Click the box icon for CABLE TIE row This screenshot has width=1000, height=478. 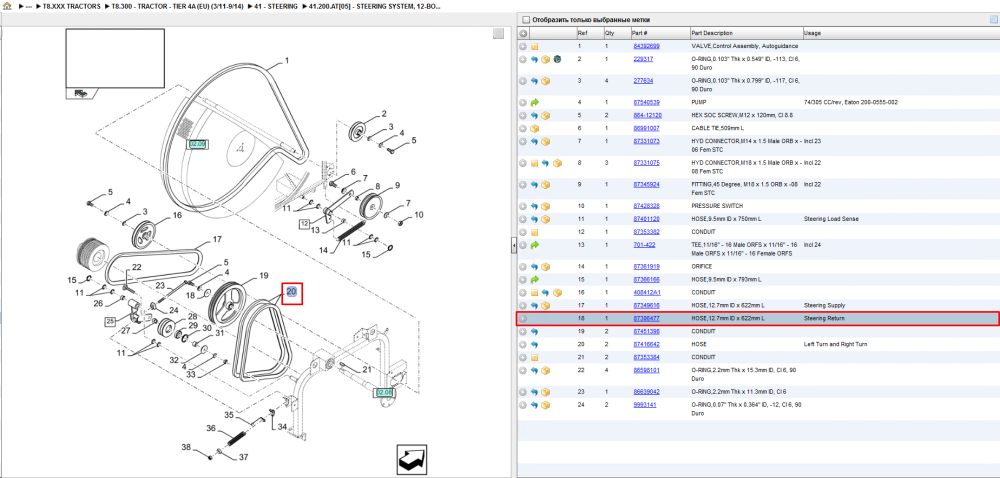click(534, 128)
